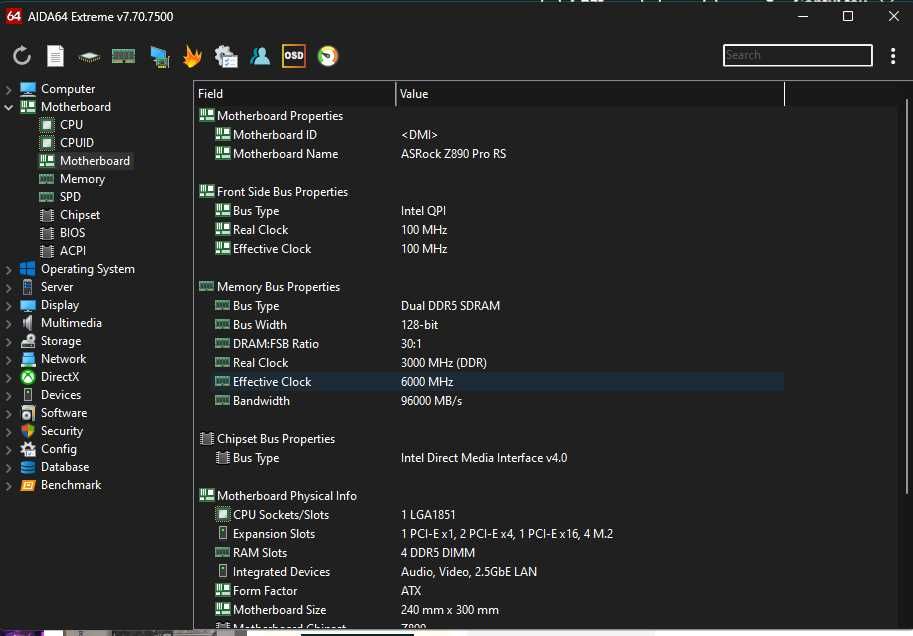Open the CPU chip toolbar icon

(89, 56)
